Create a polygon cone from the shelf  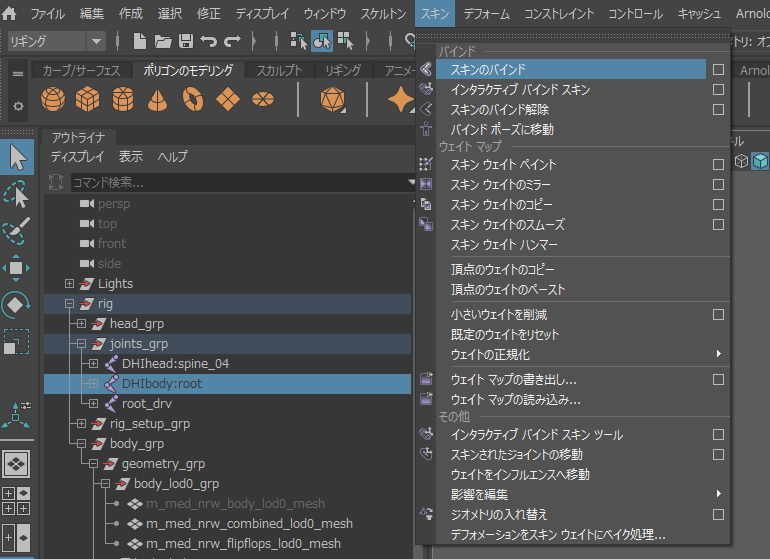pyautogui.click(x=157, y=99)
